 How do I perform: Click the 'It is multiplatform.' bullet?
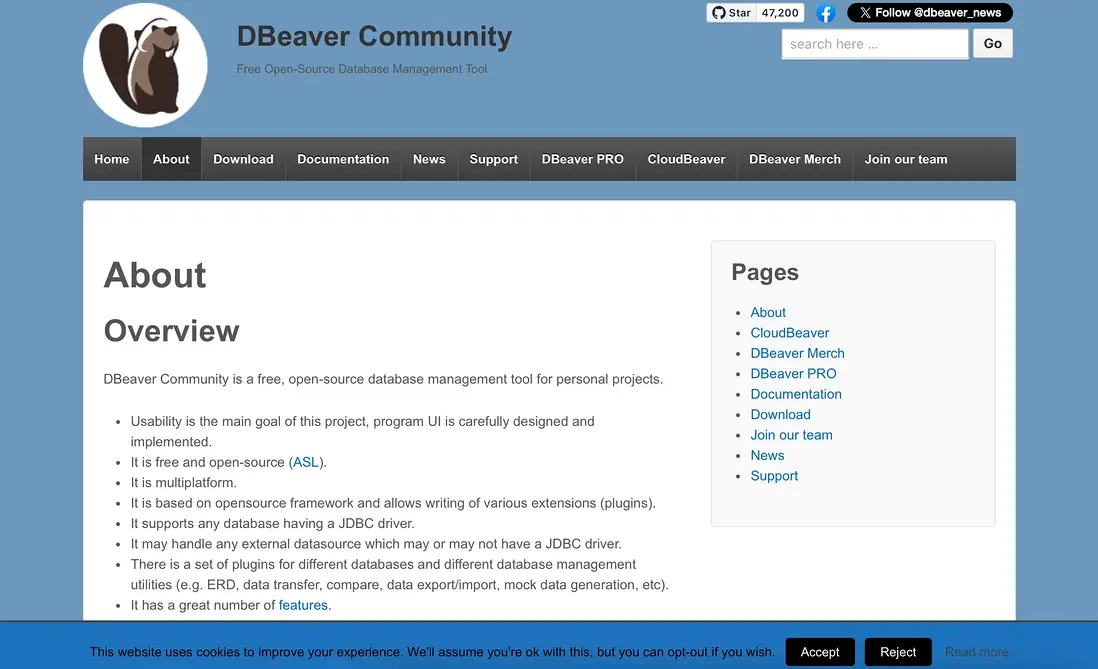pos(183,483)
